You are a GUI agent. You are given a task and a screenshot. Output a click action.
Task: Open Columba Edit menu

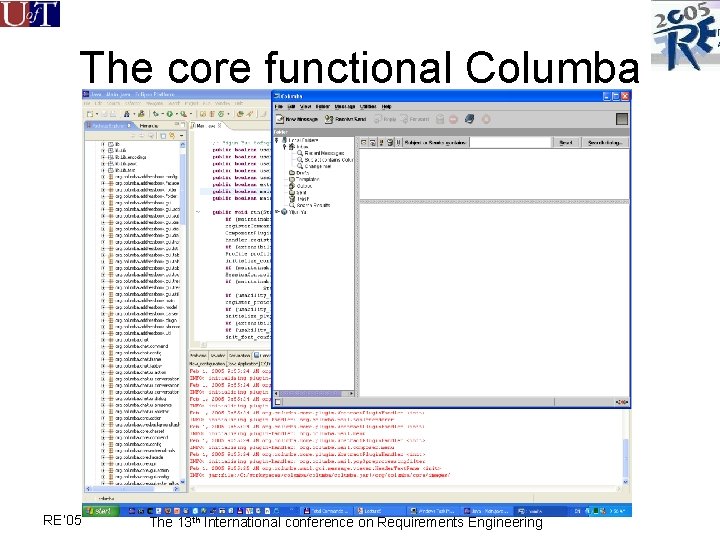[x=291, y=107]
